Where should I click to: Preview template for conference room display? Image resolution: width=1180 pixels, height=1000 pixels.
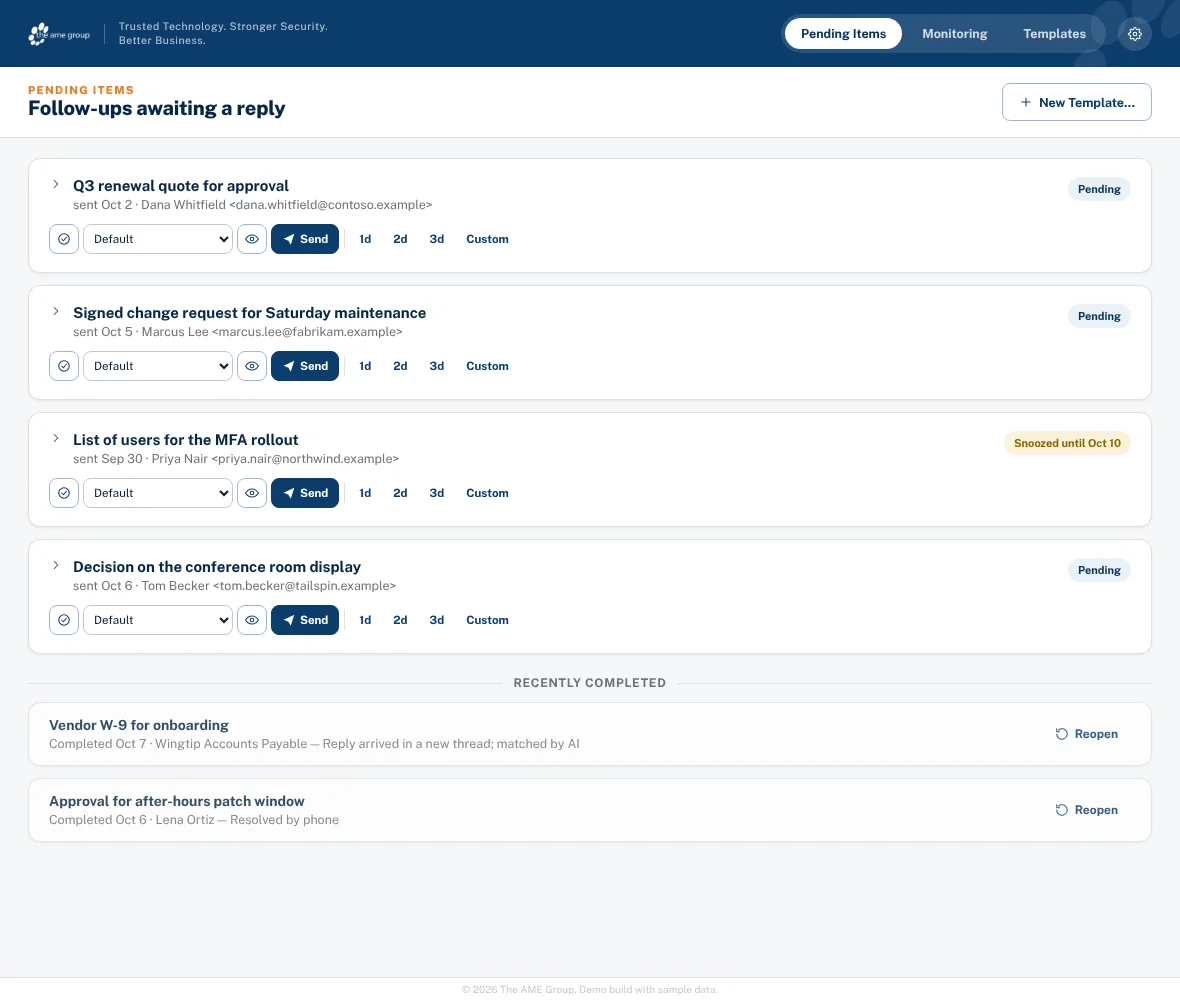pos(252,621)
